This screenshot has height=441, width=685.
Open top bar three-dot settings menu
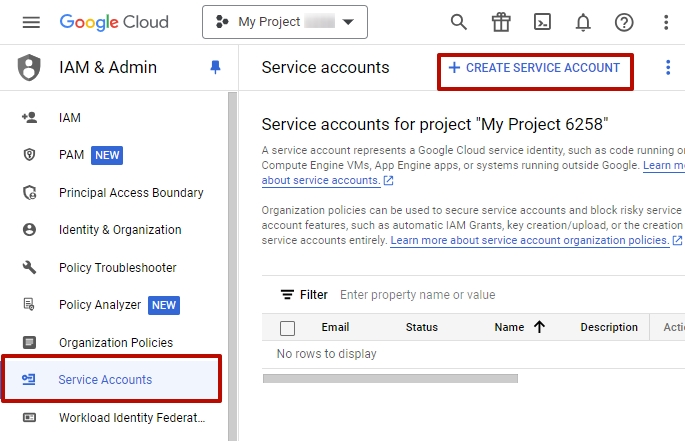666,22
